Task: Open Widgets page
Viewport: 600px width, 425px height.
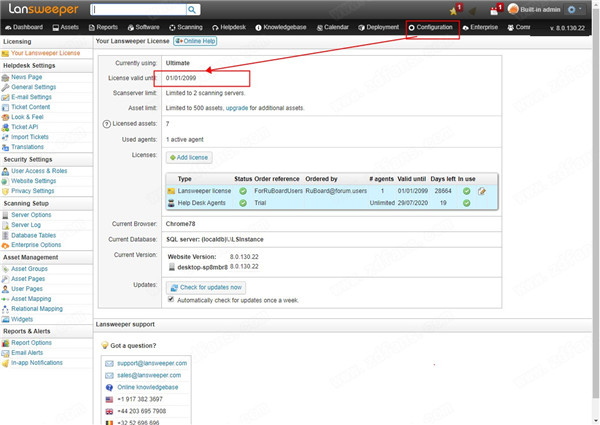Action: 22,319
